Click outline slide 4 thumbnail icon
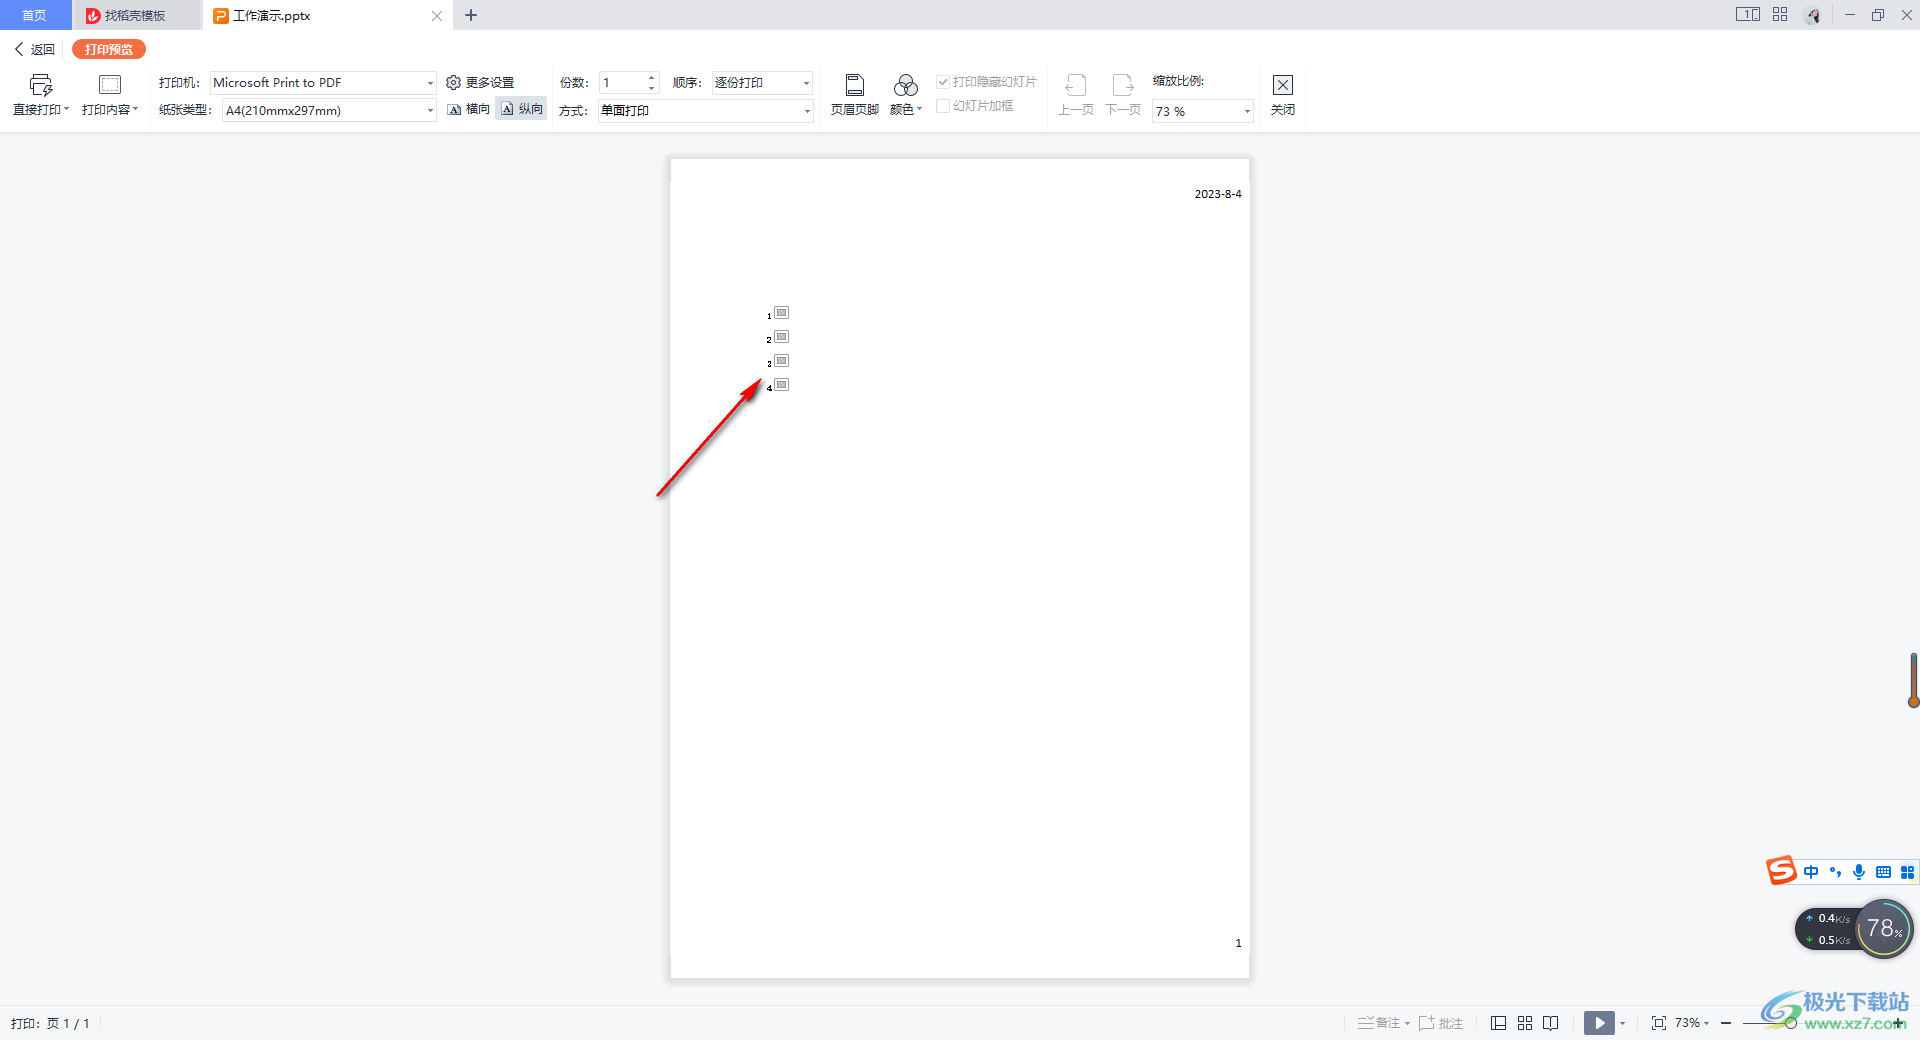The height and width of the screenshot is (1040, 1920). point(782,385)
